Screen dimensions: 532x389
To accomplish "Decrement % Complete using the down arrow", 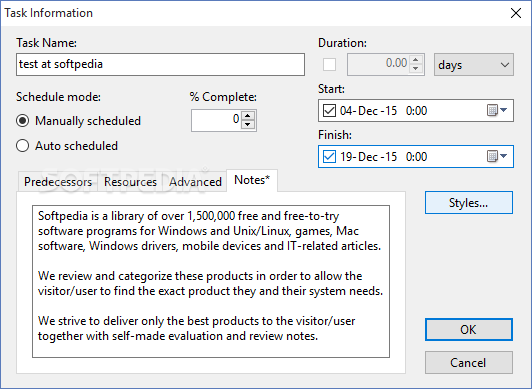I will pyautogui.click(x=248, y=124).
